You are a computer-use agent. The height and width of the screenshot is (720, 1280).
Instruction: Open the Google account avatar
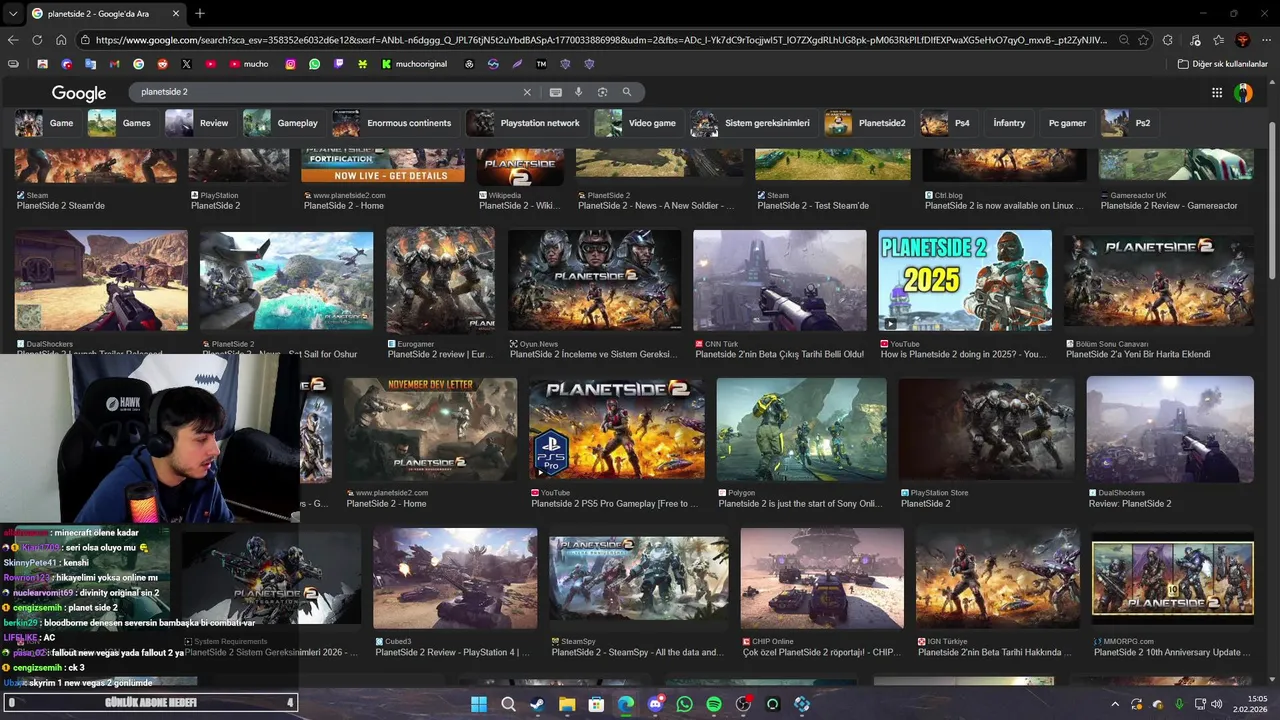pos(1243,93)
